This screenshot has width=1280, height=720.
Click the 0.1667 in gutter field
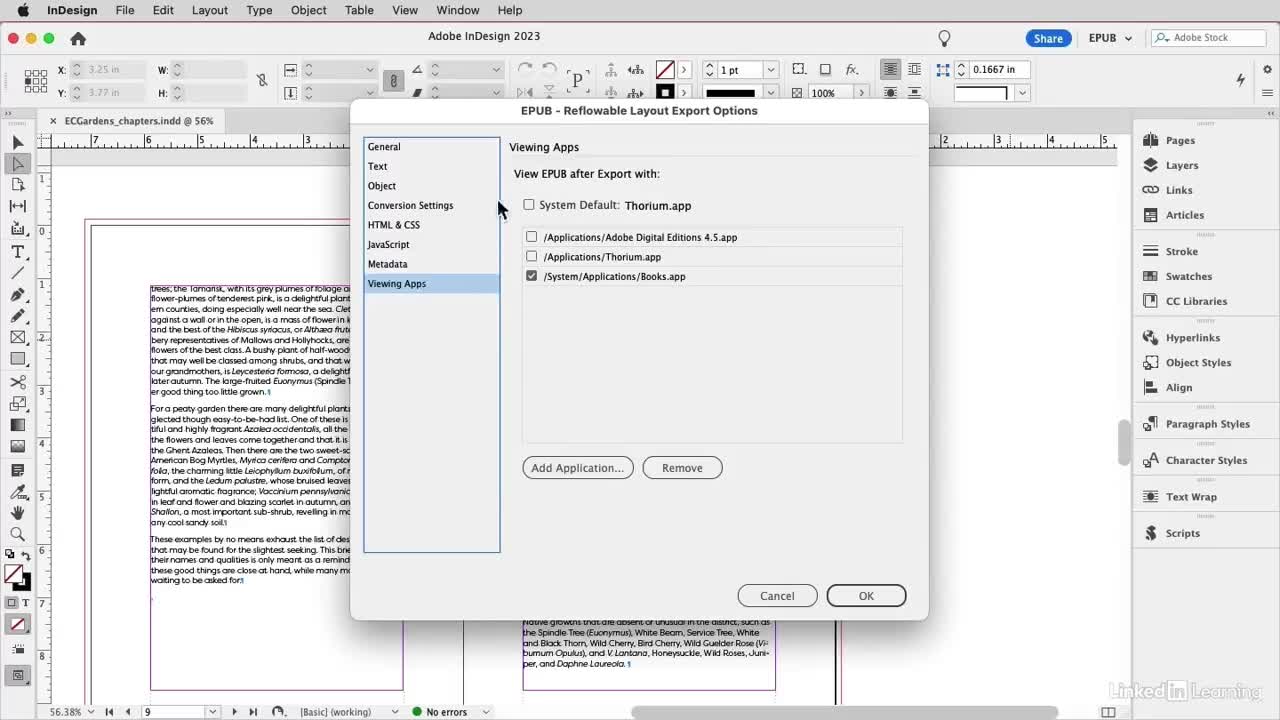point(1000,70)
